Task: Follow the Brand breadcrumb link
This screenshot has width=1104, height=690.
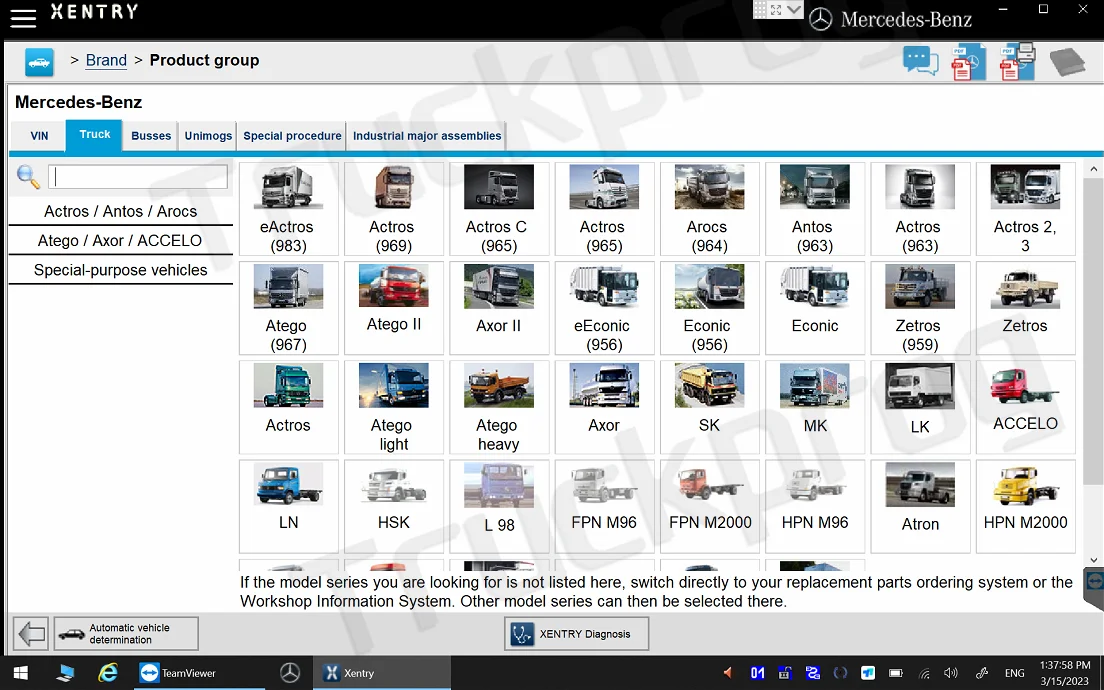Action: (106, 61)
